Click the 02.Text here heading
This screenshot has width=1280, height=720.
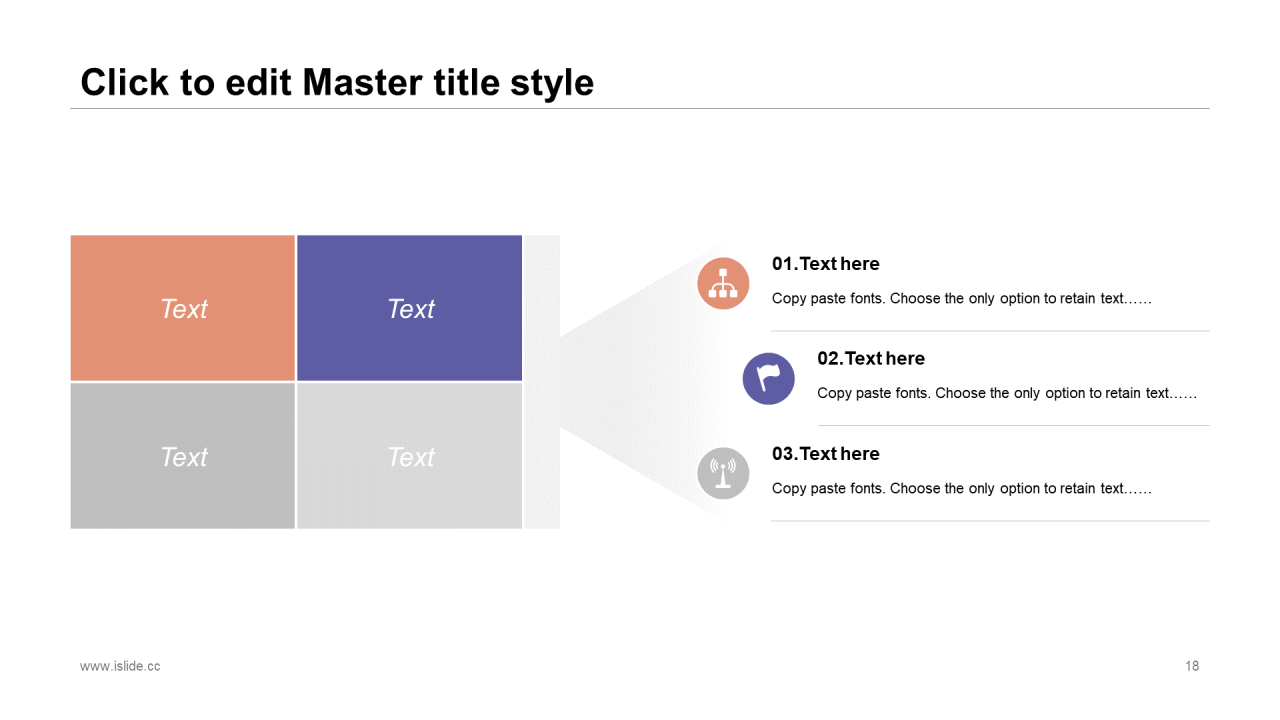click(x=871, y=358)
